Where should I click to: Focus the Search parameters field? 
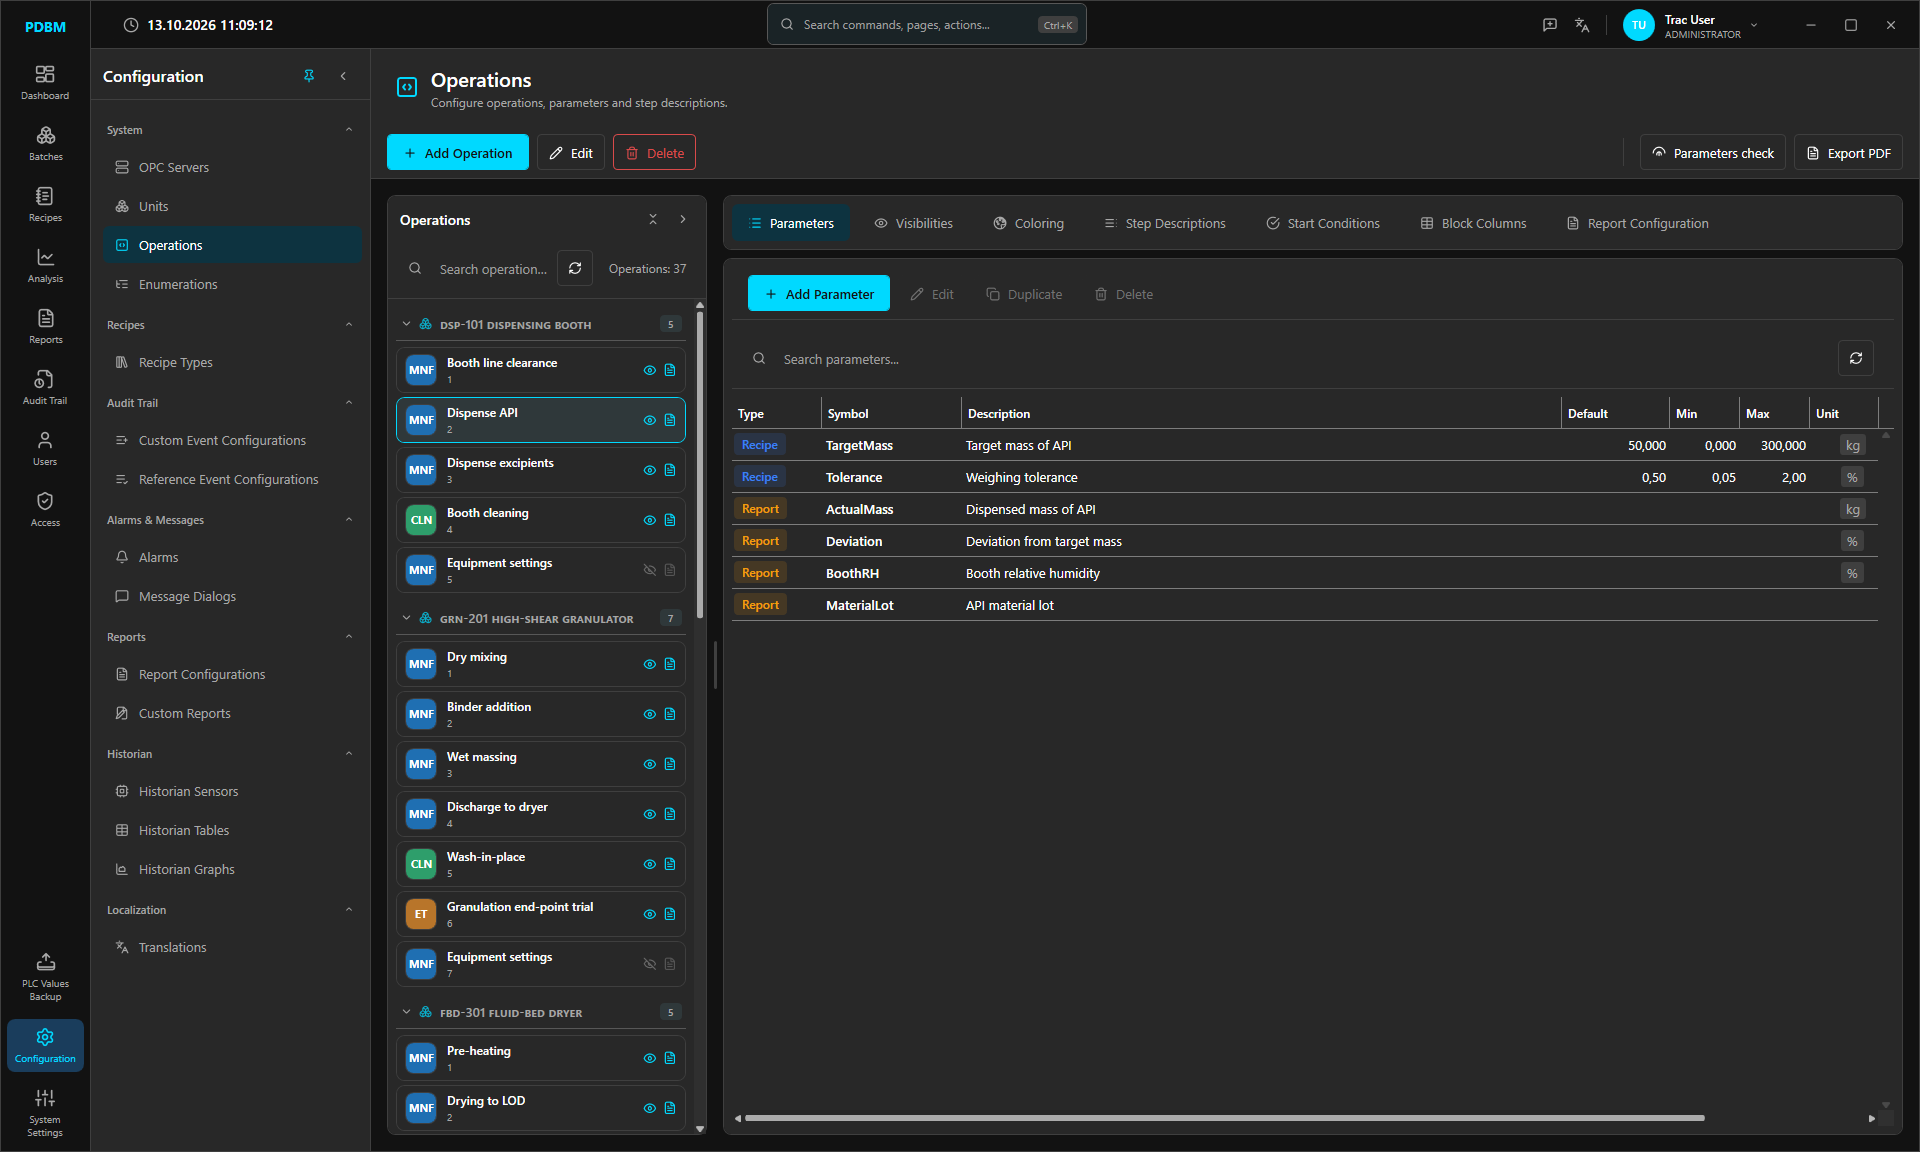coord(1285,359)
